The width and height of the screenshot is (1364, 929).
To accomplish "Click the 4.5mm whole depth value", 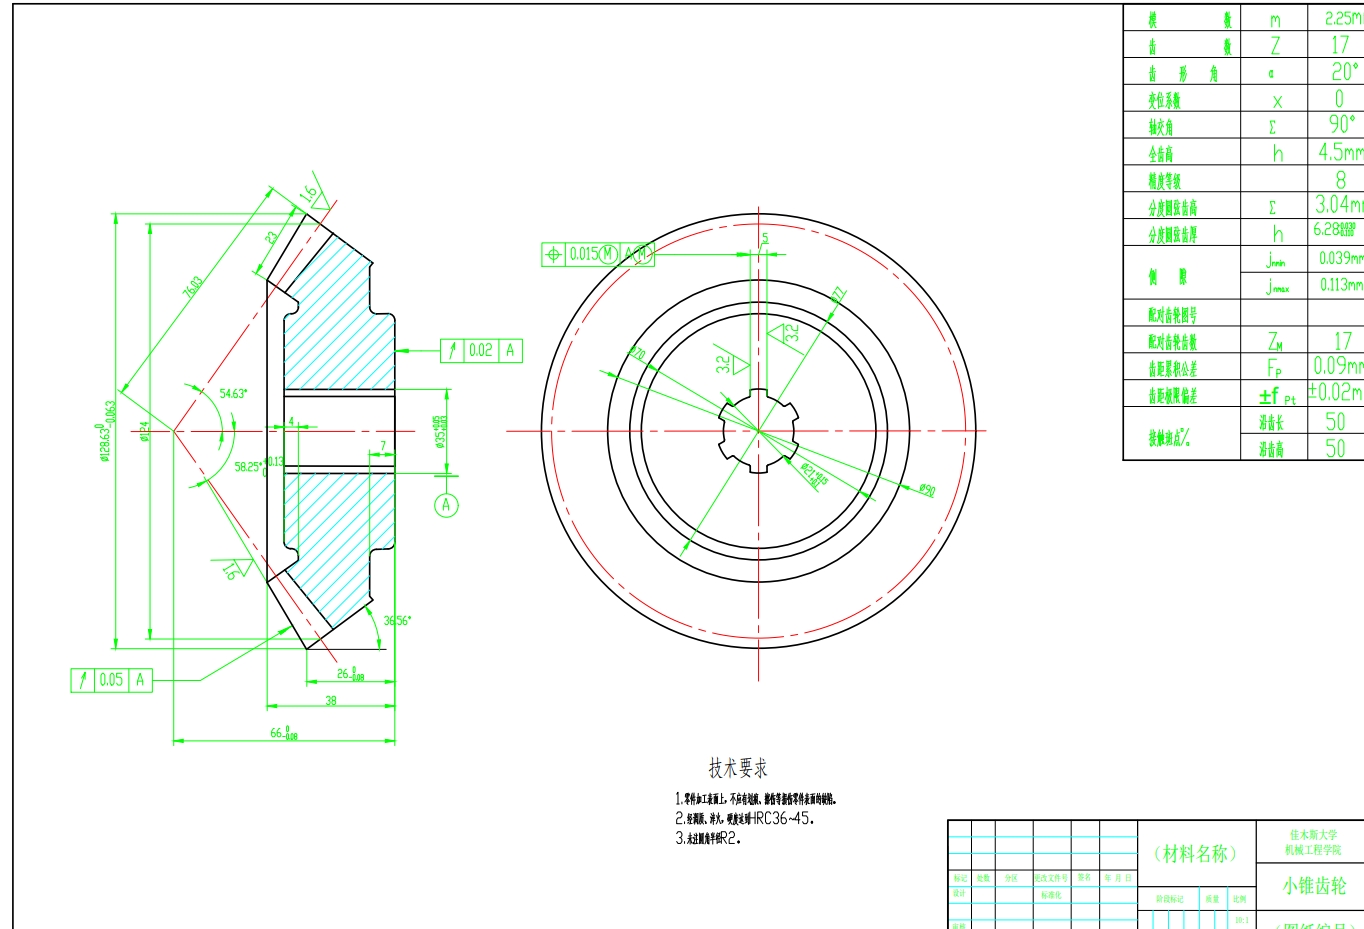I will pos(1340,151).
